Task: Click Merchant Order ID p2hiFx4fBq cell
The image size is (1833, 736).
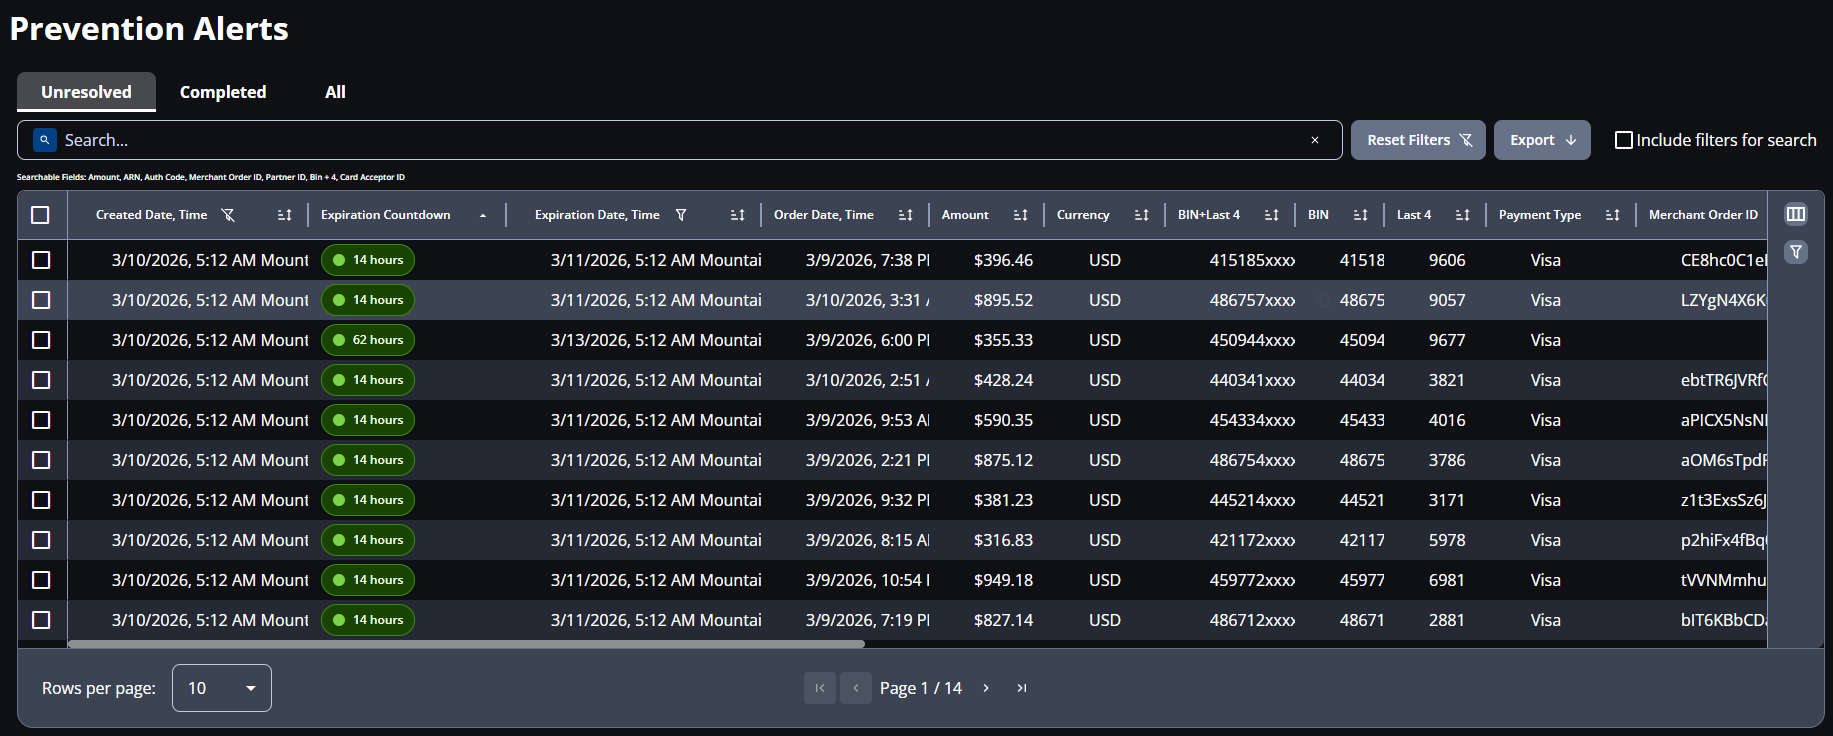Action: pyautogui.click(x=1724, y=540)
